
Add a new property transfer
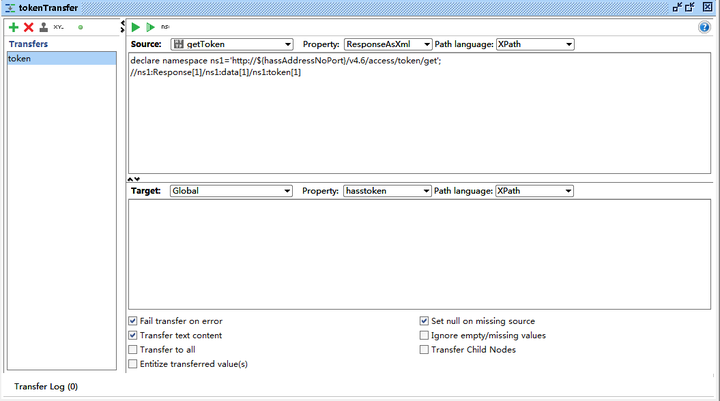[x=13, y=27]
